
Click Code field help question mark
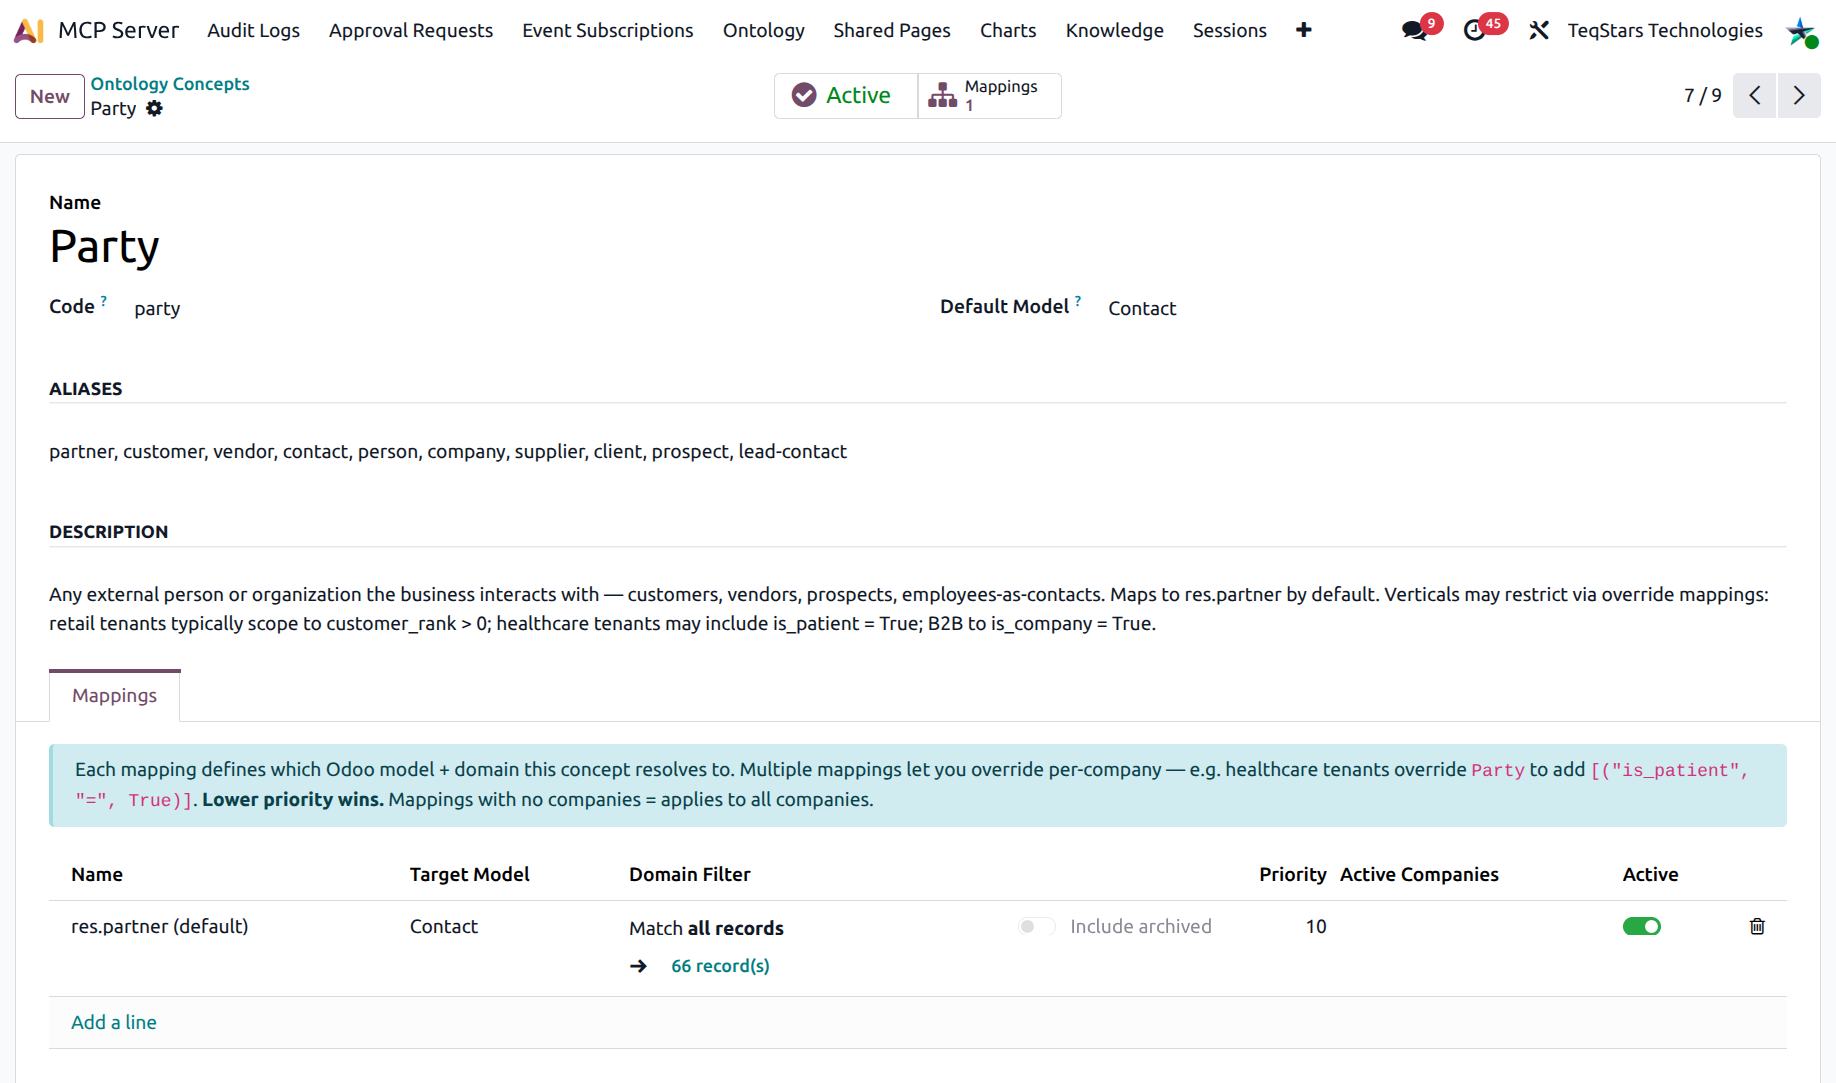(104, 300)
